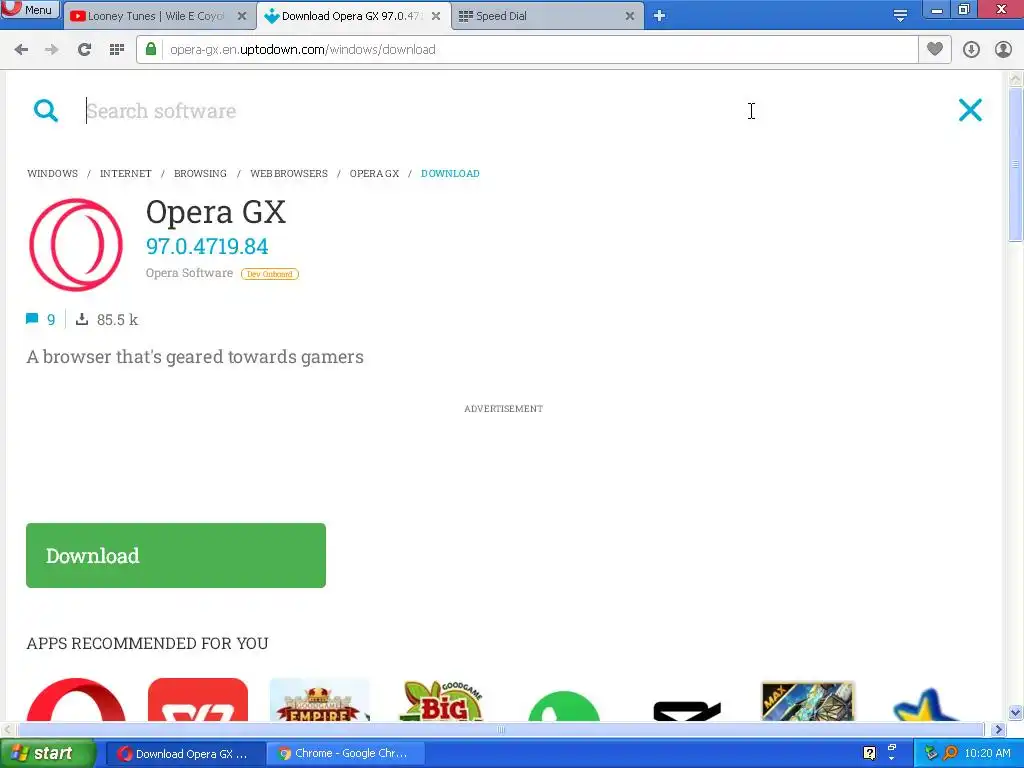Click the help question mark tray icon

[x=869, y=754]
